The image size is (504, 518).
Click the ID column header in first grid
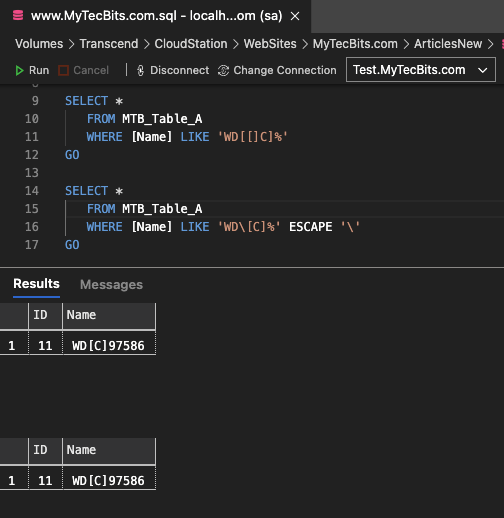point(45,316)
